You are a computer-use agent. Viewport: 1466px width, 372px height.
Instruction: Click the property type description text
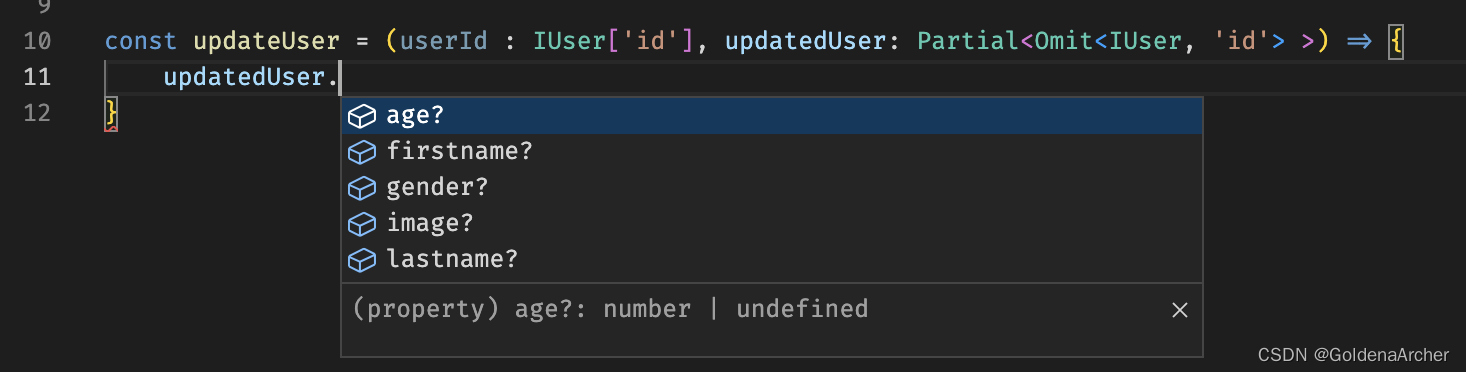[x=610, y=309]
